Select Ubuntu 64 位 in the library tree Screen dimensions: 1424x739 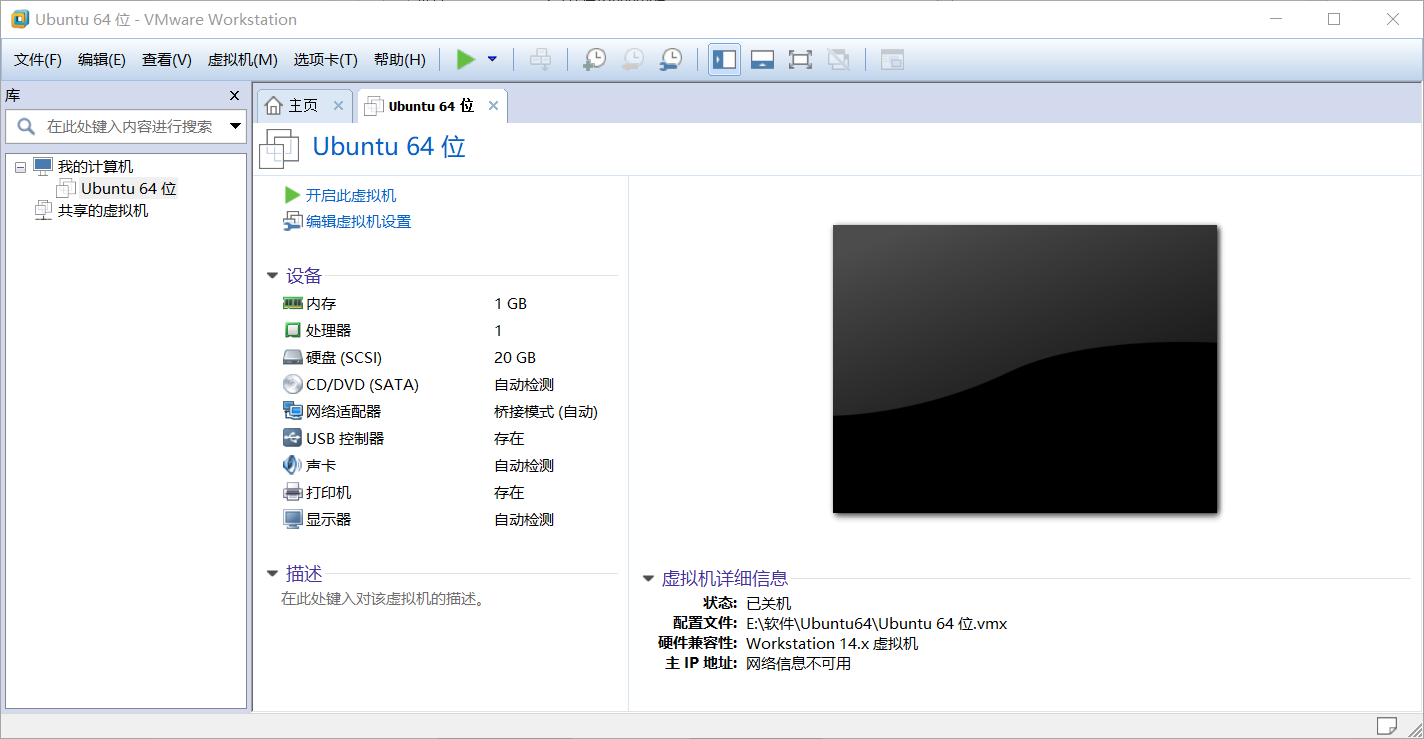[x=126, y=188]
